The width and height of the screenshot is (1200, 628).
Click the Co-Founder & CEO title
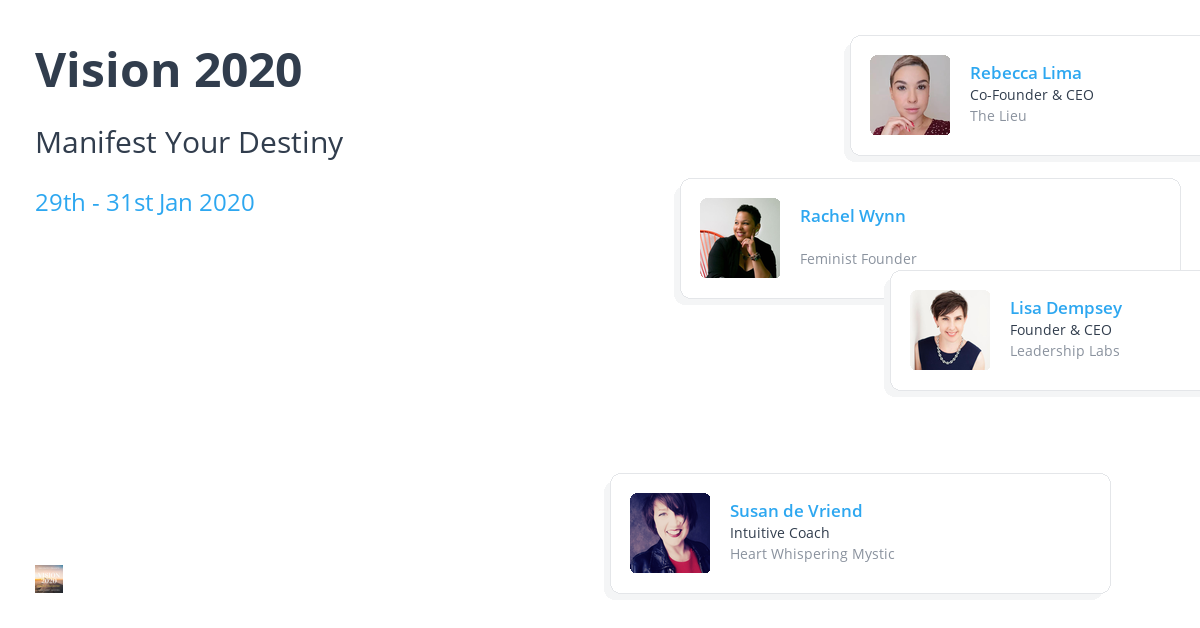coord(1031,95)
